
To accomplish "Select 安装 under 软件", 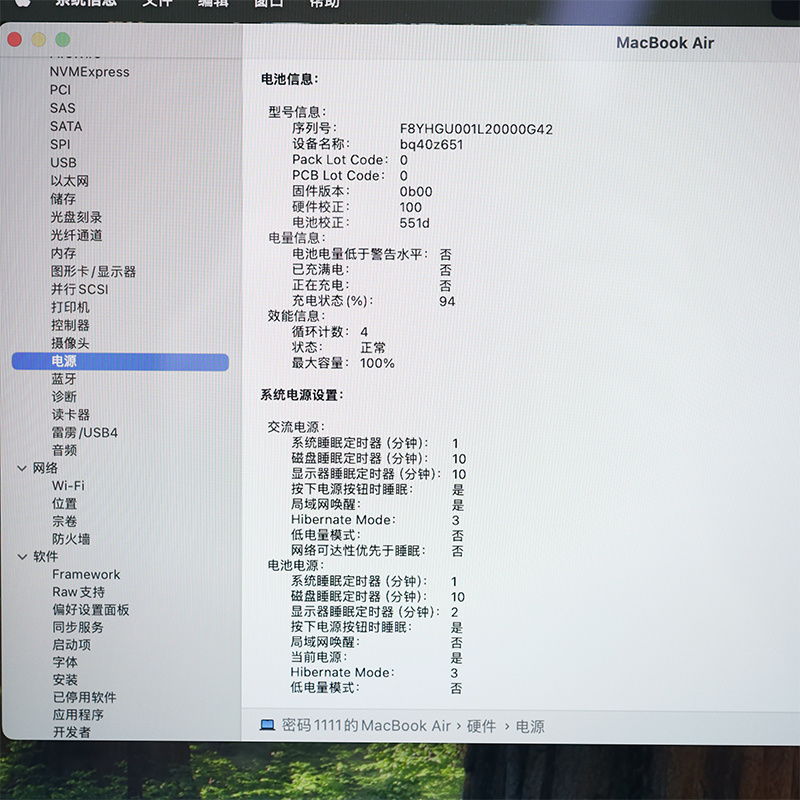I will (65, 680).
